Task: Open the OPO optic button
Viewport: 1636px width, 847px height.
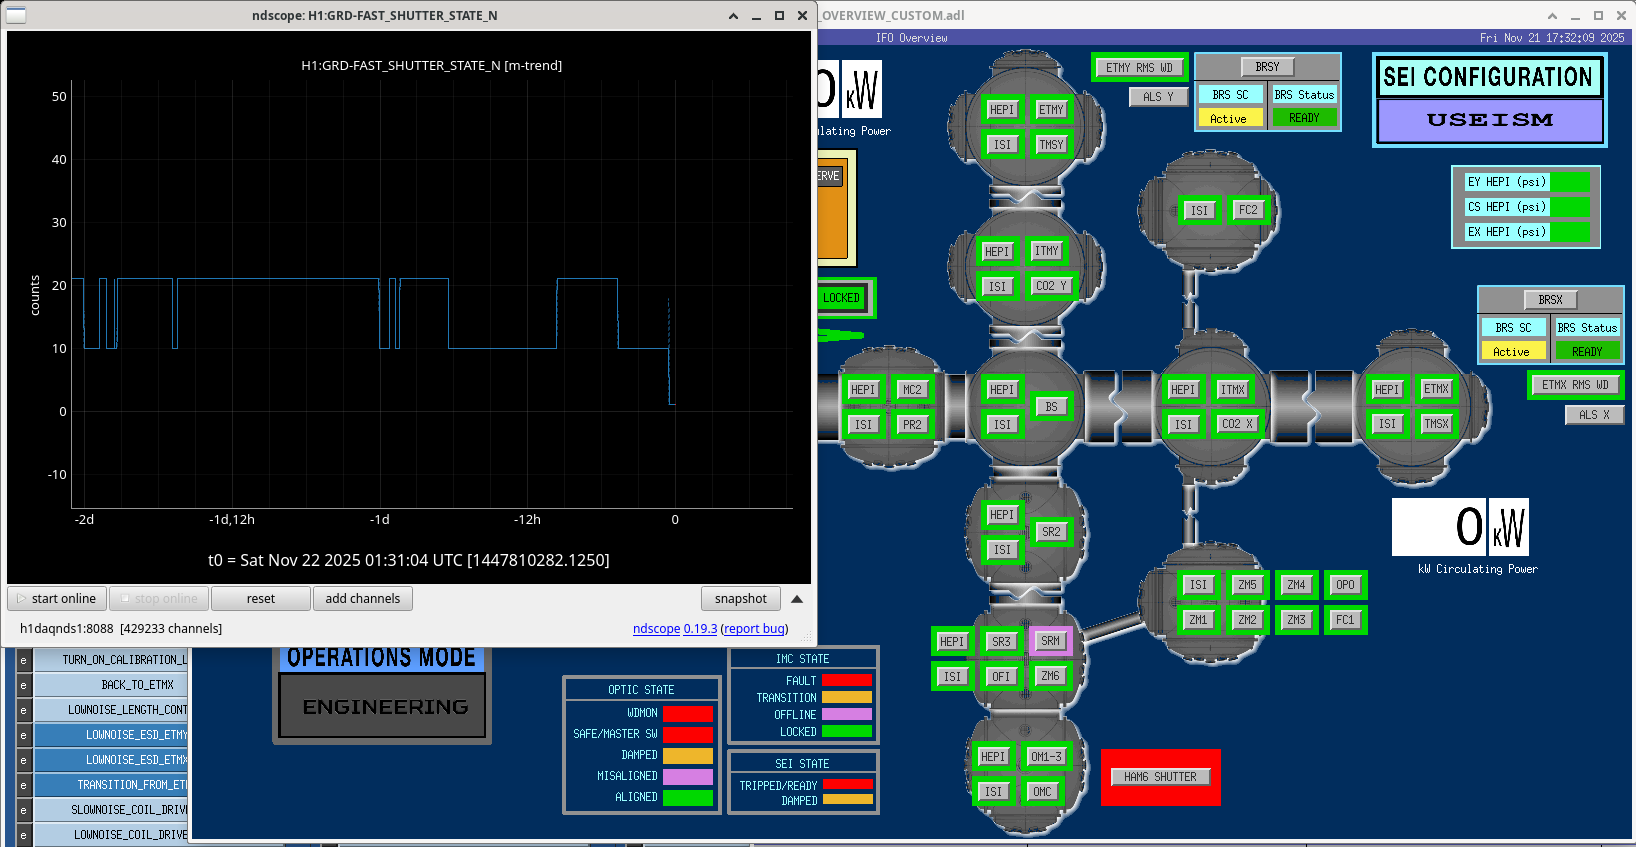Action: click(1345, 585)
